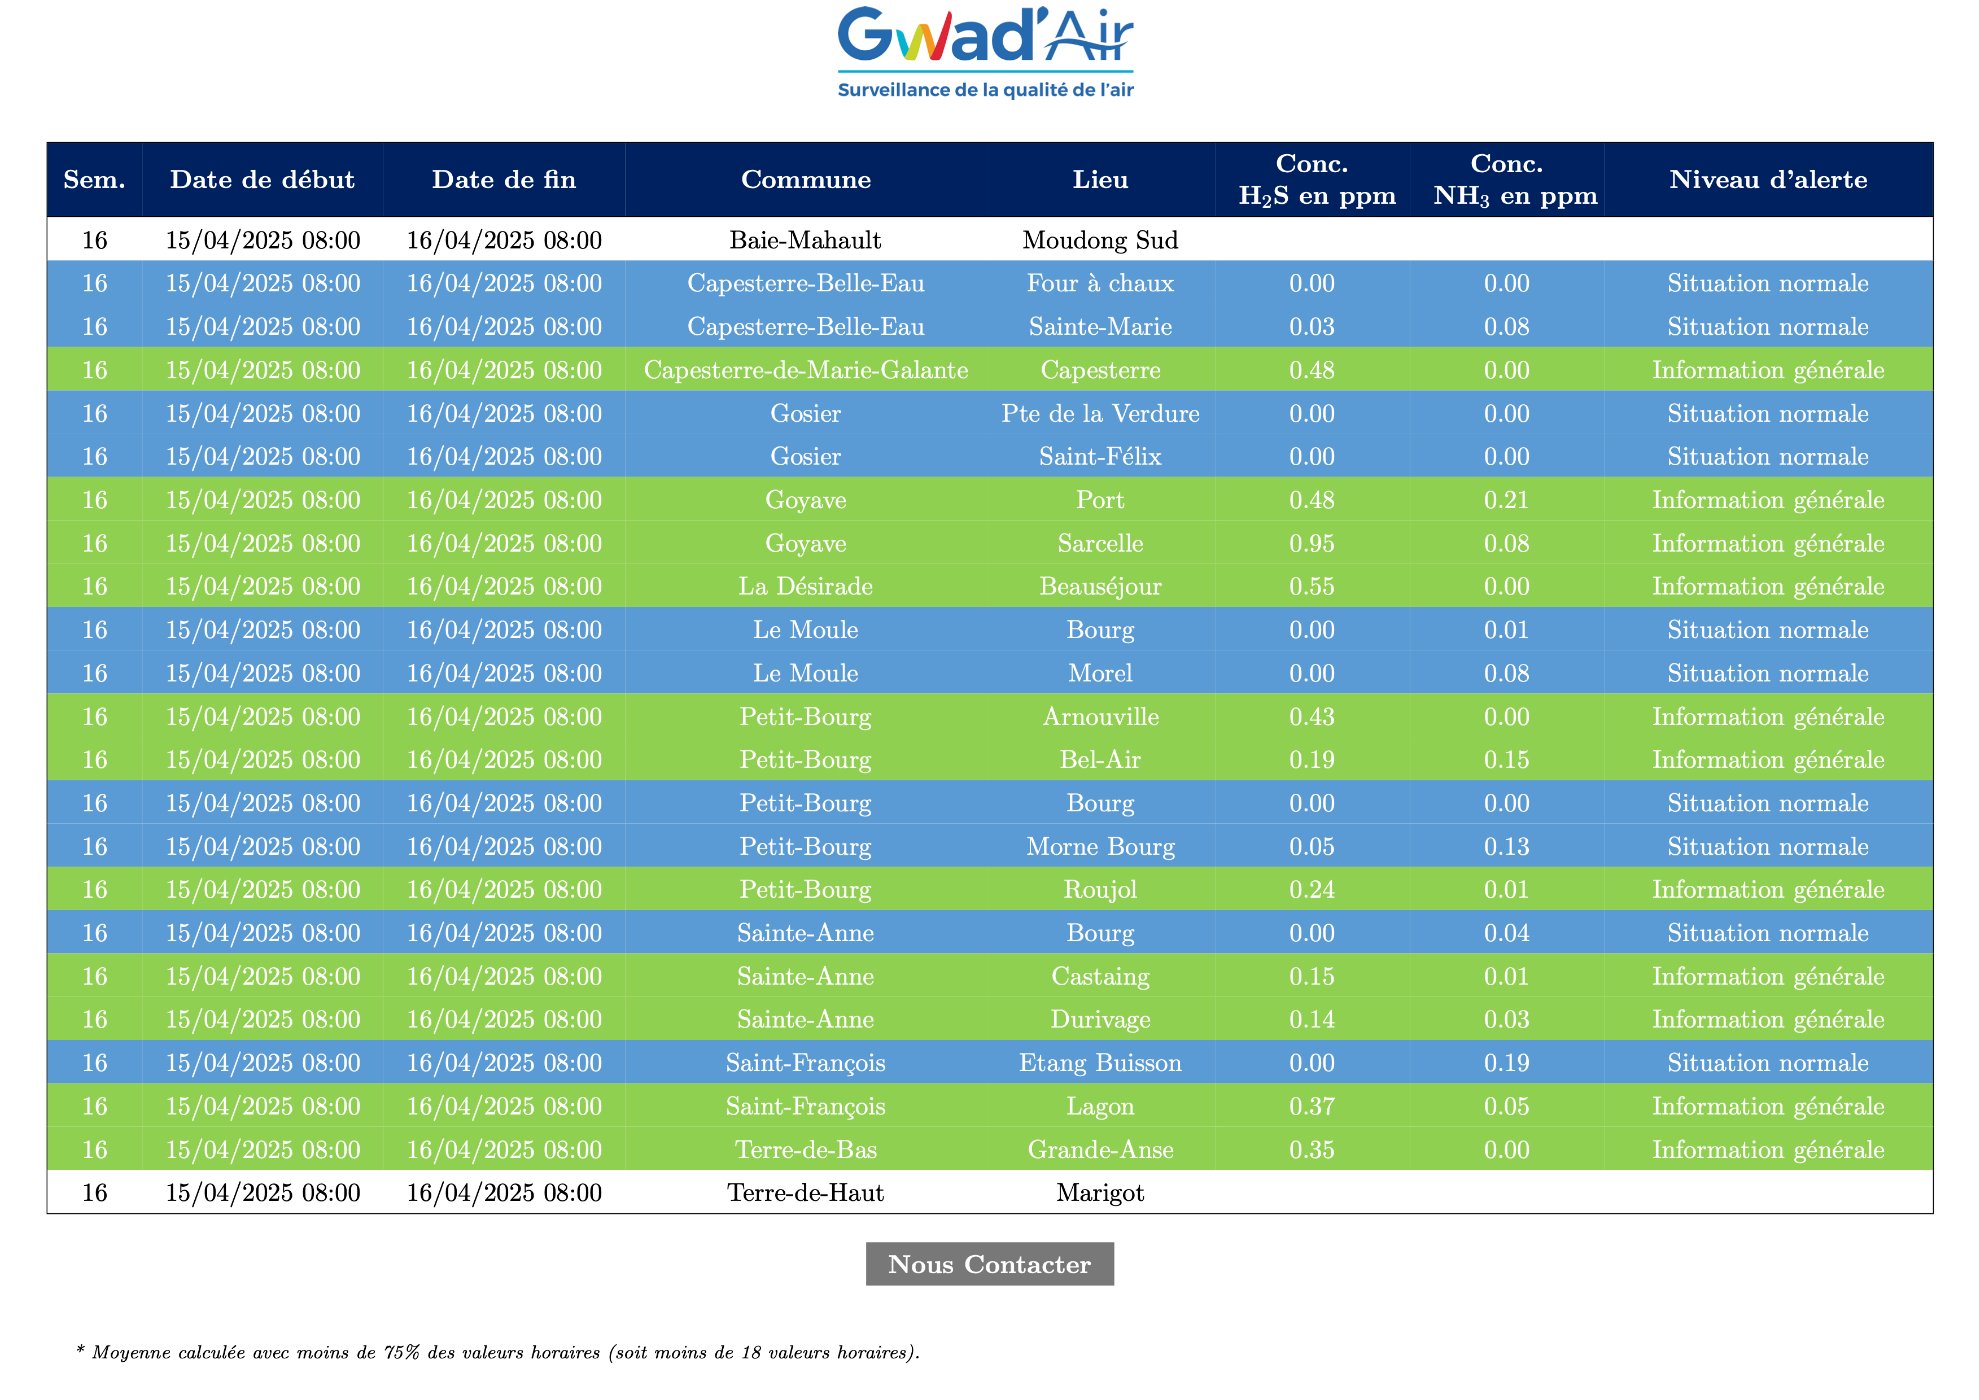Select the Moudong Sud location cell
The image size is (1979, 1400).
(1100, 240)
